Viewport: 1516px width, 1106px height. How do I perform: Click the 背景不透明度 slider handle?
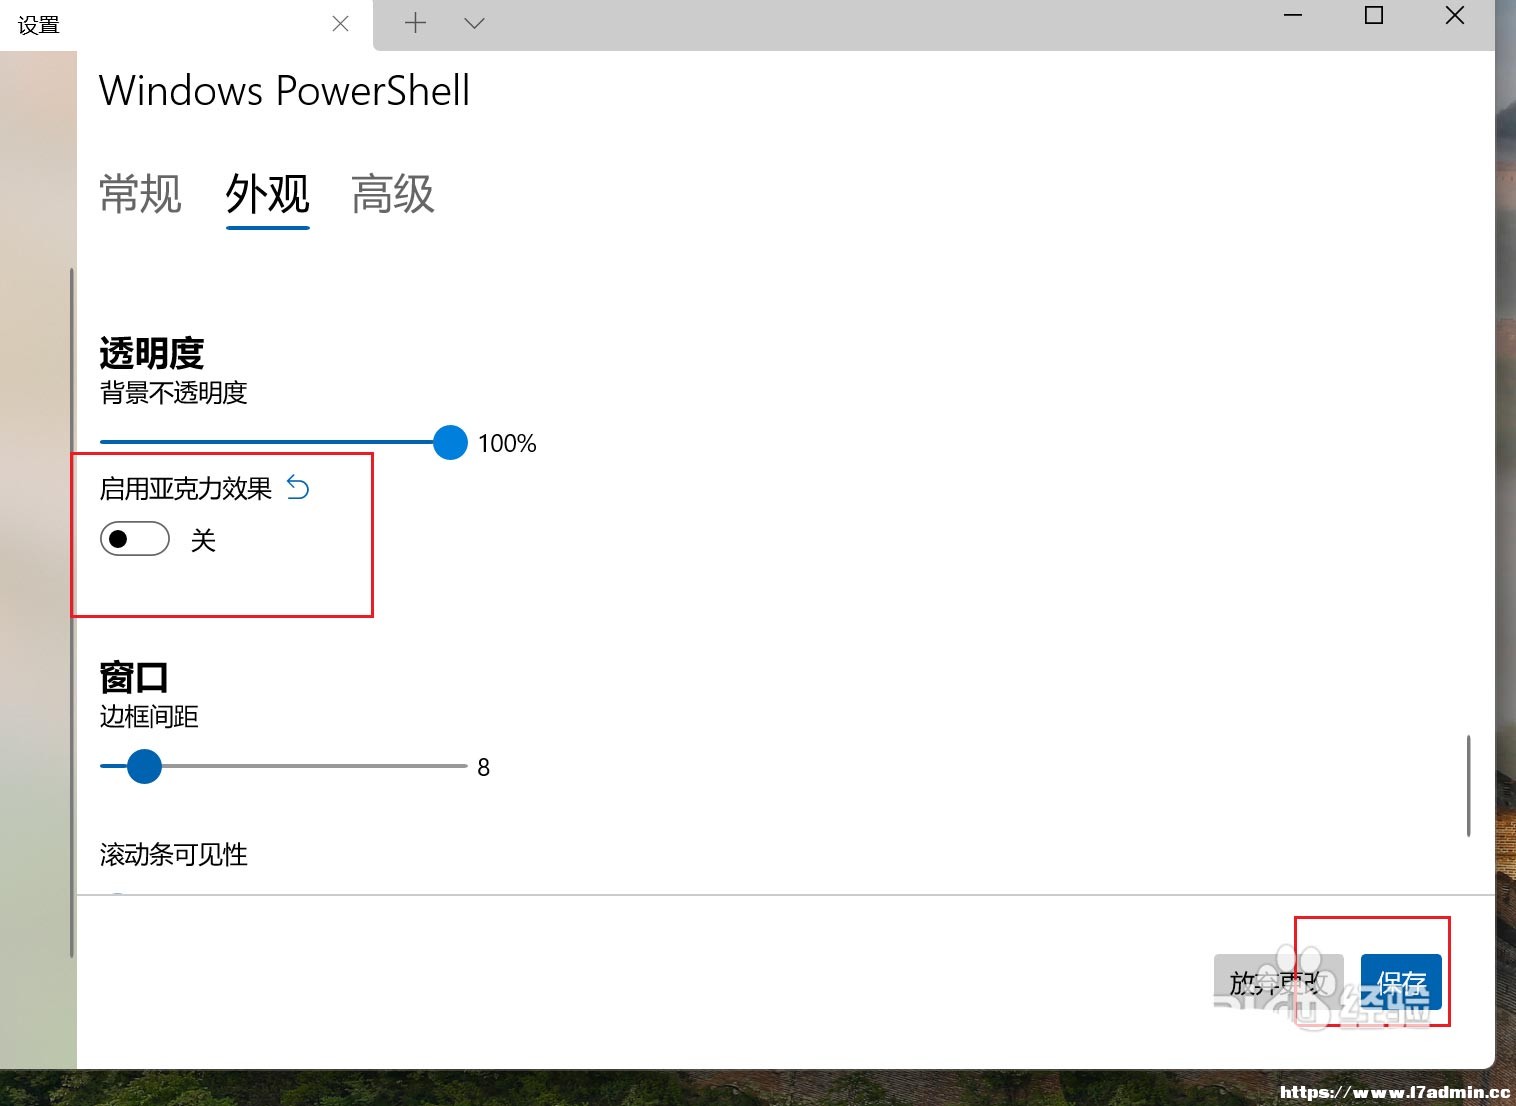point(450,442)
